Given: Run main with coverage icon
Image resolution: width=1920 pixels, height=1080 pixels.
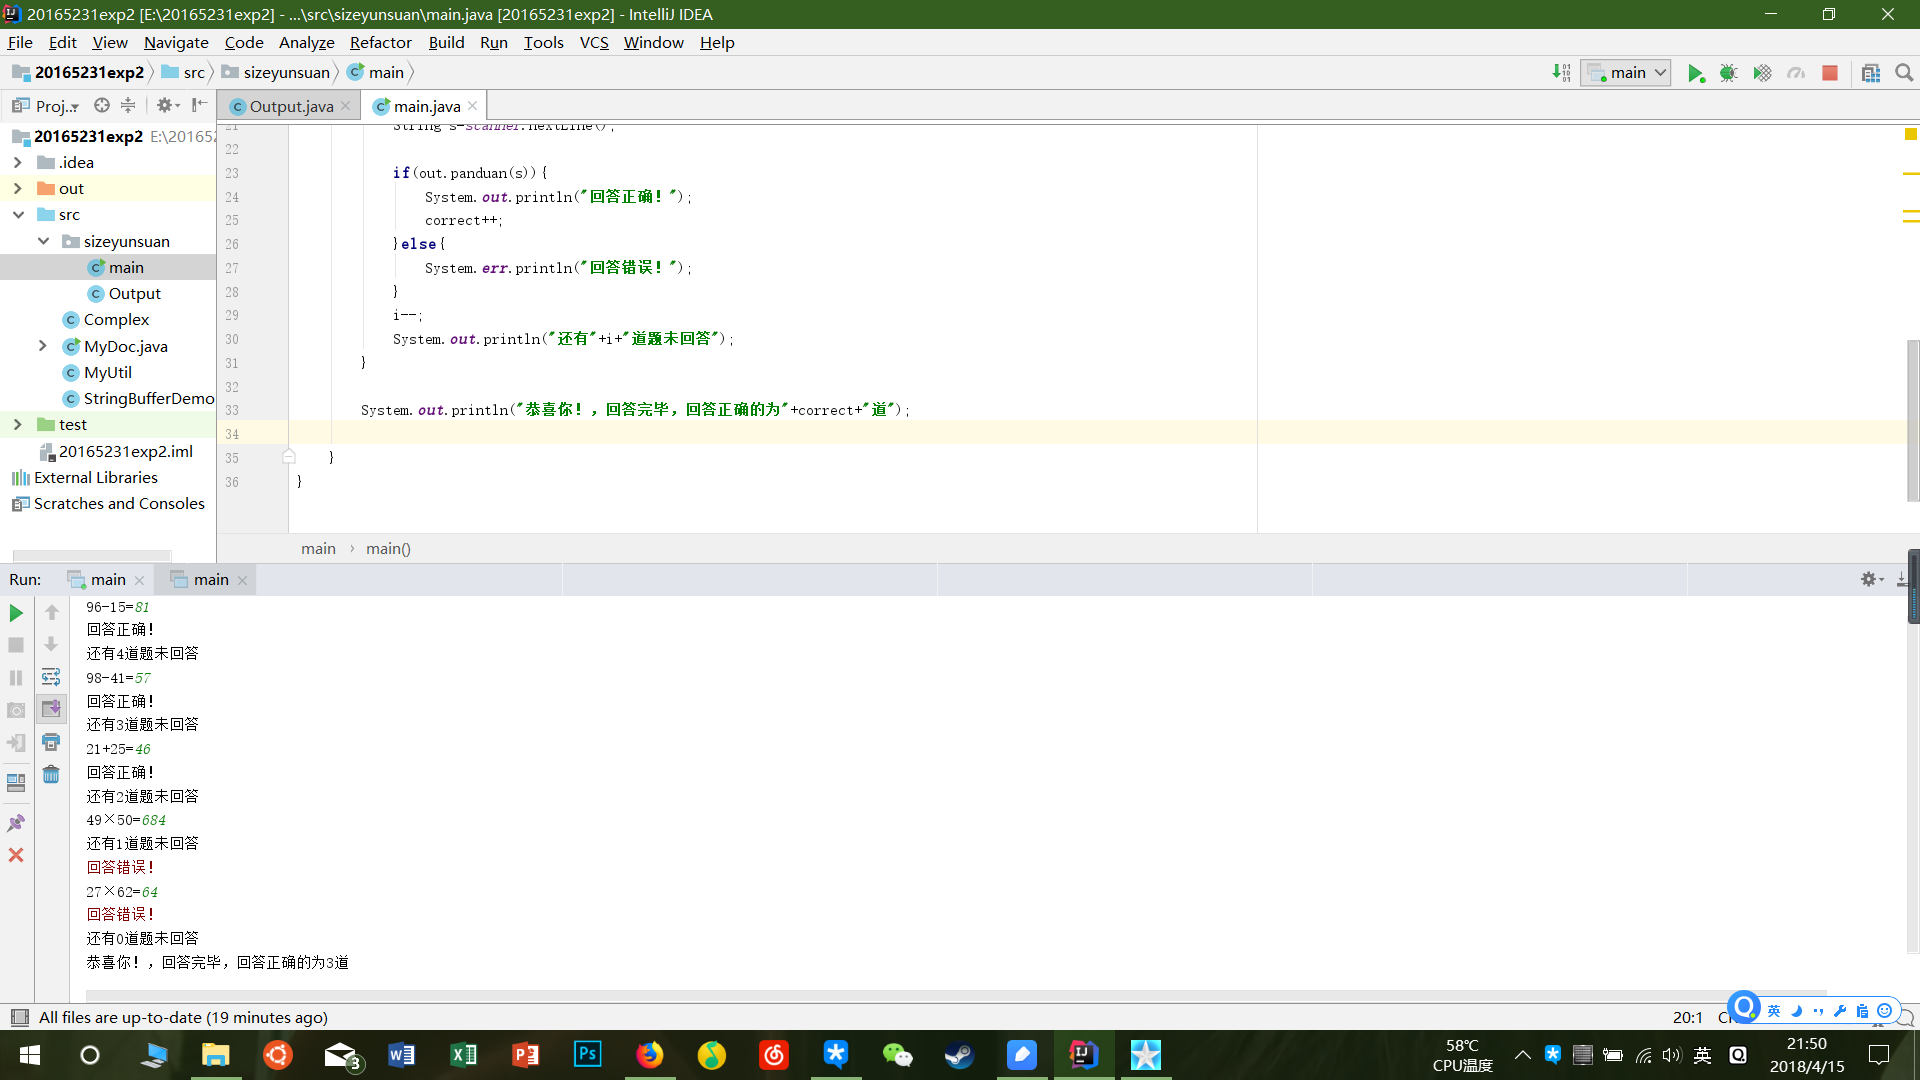Looking at the screenshot, I should (1762, 73).
